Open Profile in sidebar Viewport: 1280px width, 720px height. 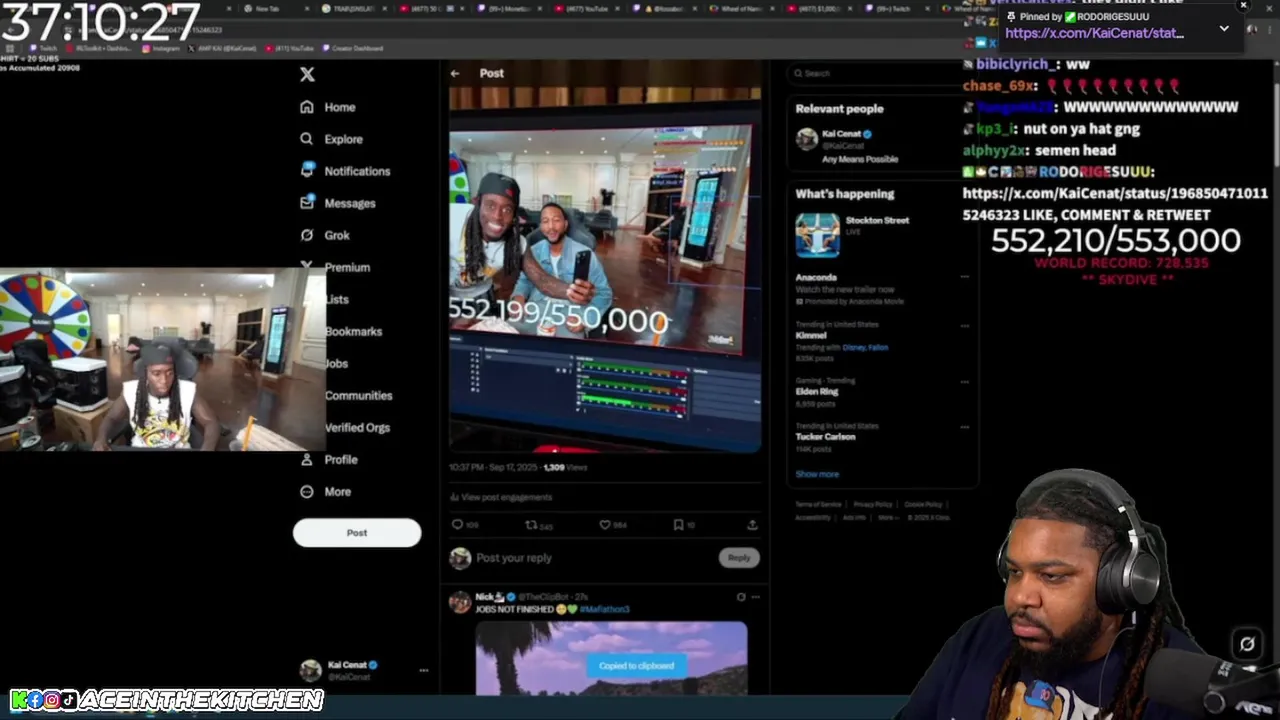341,459
